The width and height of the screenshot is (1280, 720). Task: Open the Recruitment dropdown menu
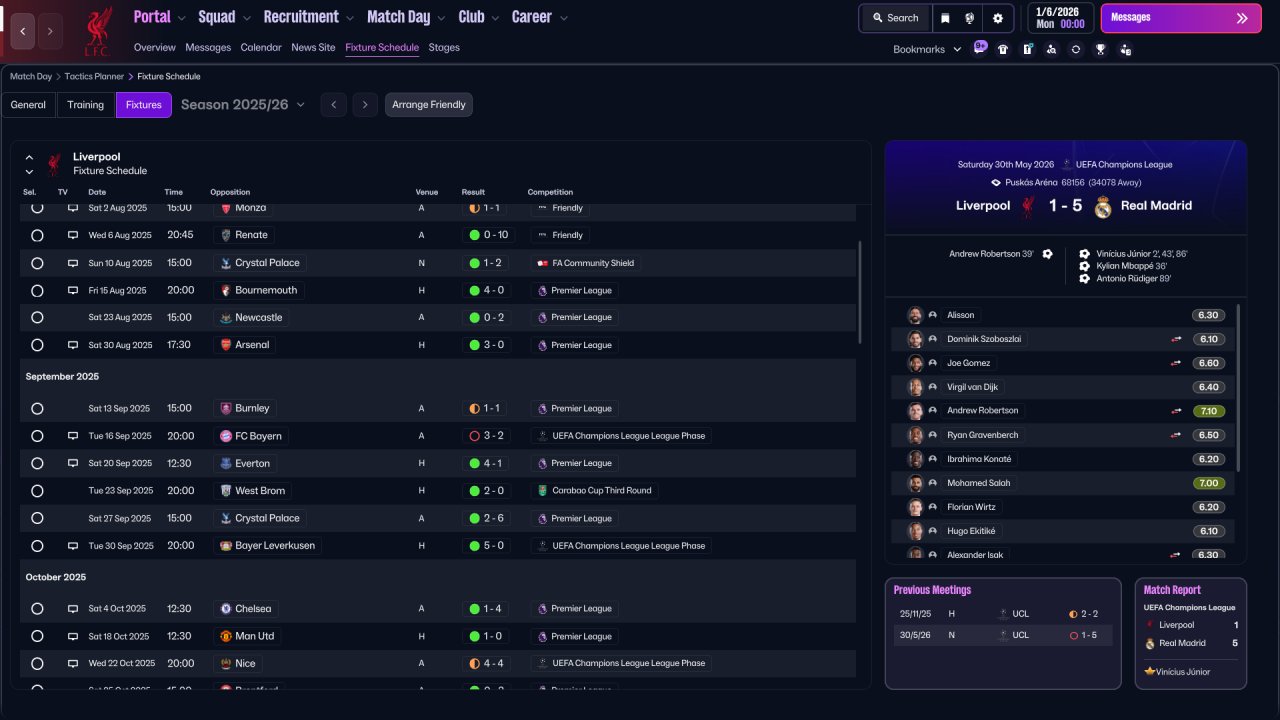[x=309, y=17]
